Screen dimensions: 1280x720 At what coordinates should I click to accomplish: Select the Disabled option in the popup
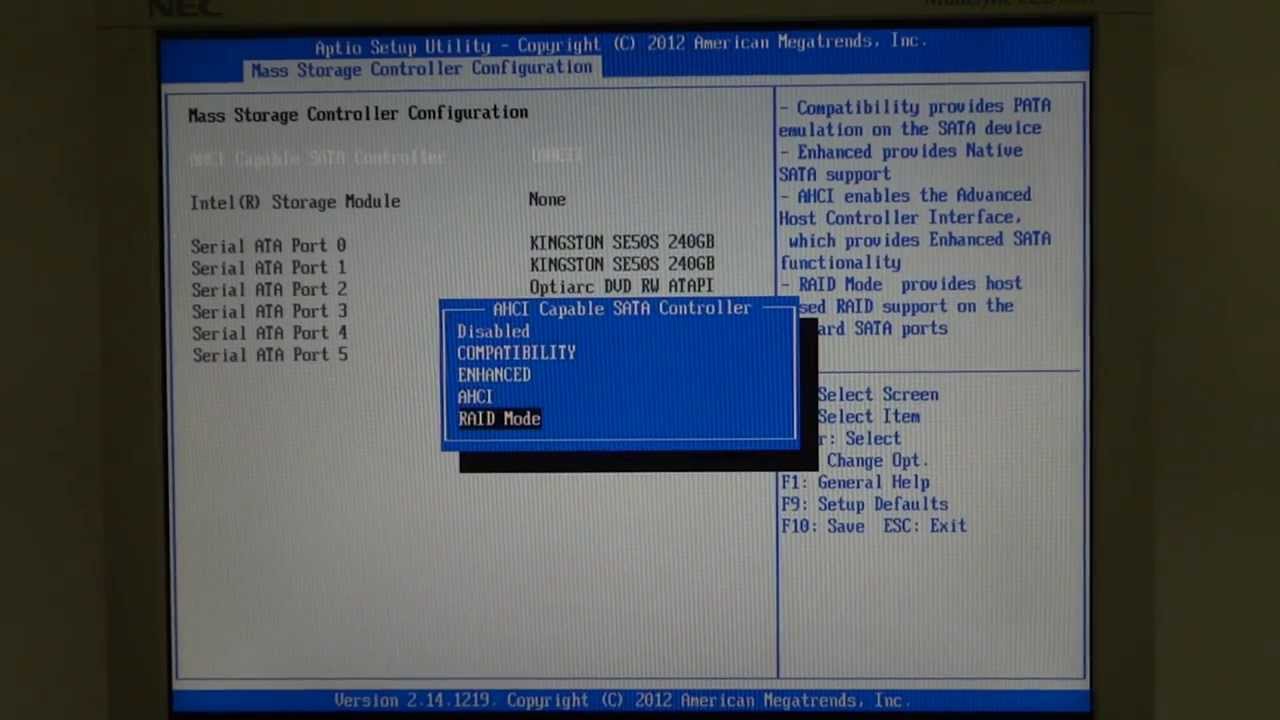493,331
